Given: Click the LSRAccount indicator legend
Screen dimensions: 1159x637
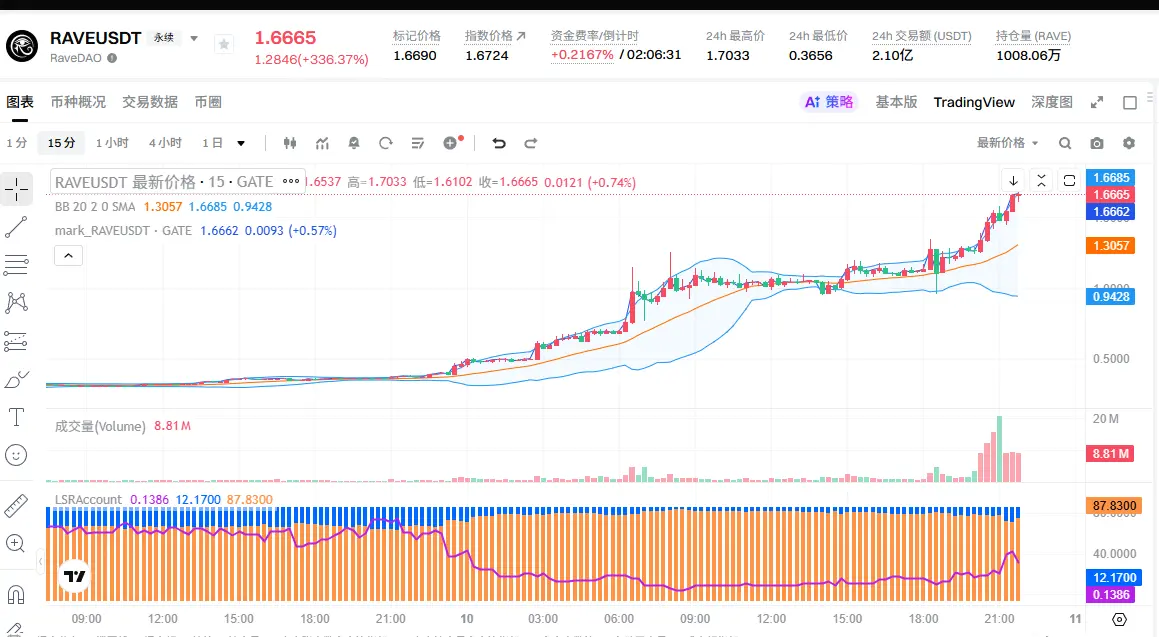Looking at the screenshot, I should (x=88, y=500).
